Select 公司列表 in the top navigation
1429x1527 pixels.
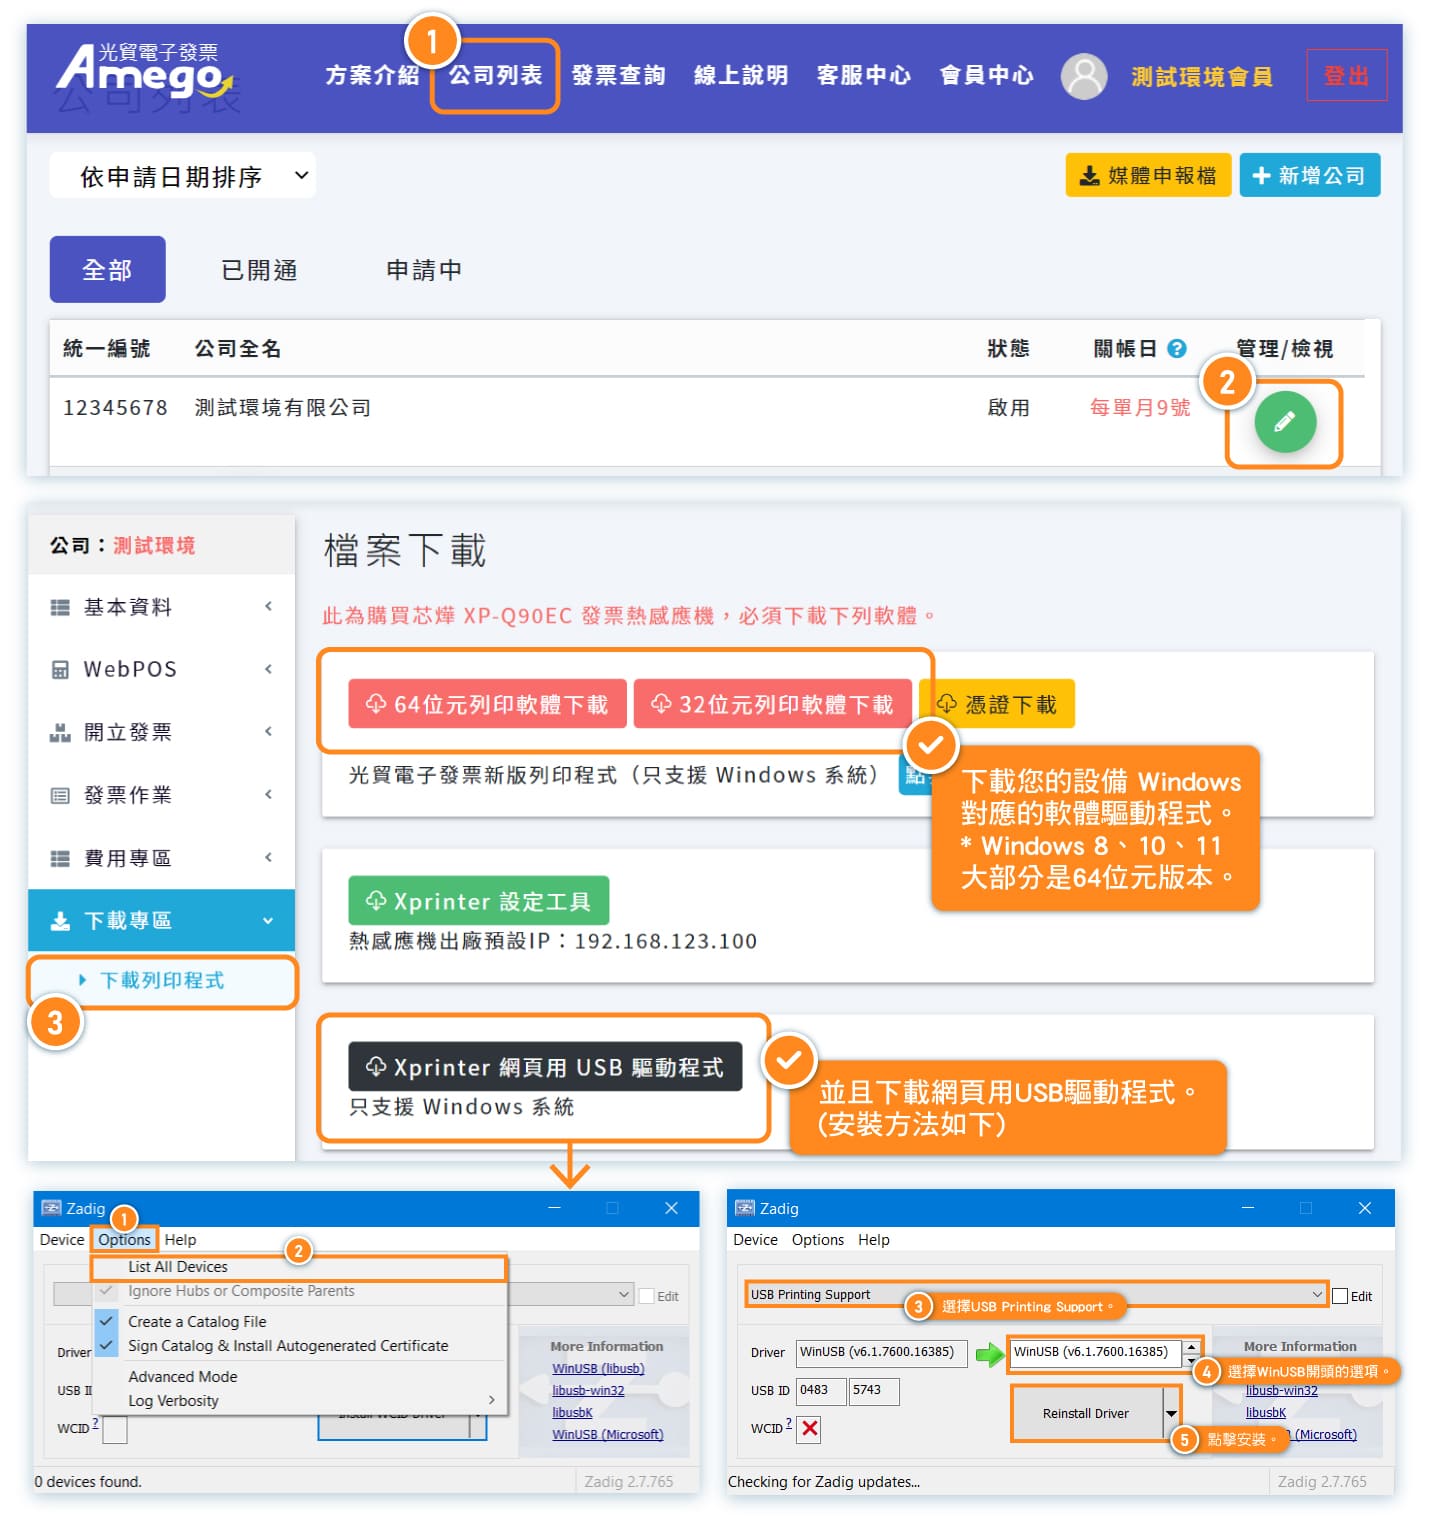[495, 76]
